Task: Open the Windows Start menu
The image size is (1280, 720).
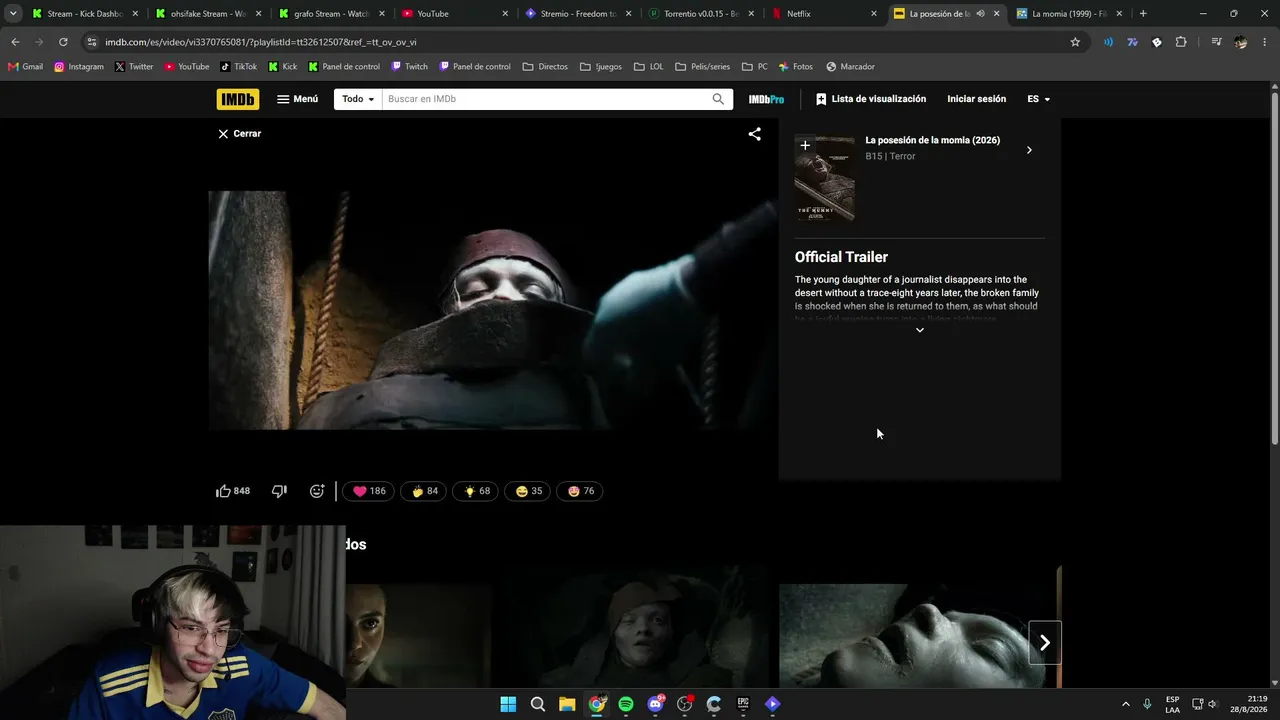Action: [508, 704]
